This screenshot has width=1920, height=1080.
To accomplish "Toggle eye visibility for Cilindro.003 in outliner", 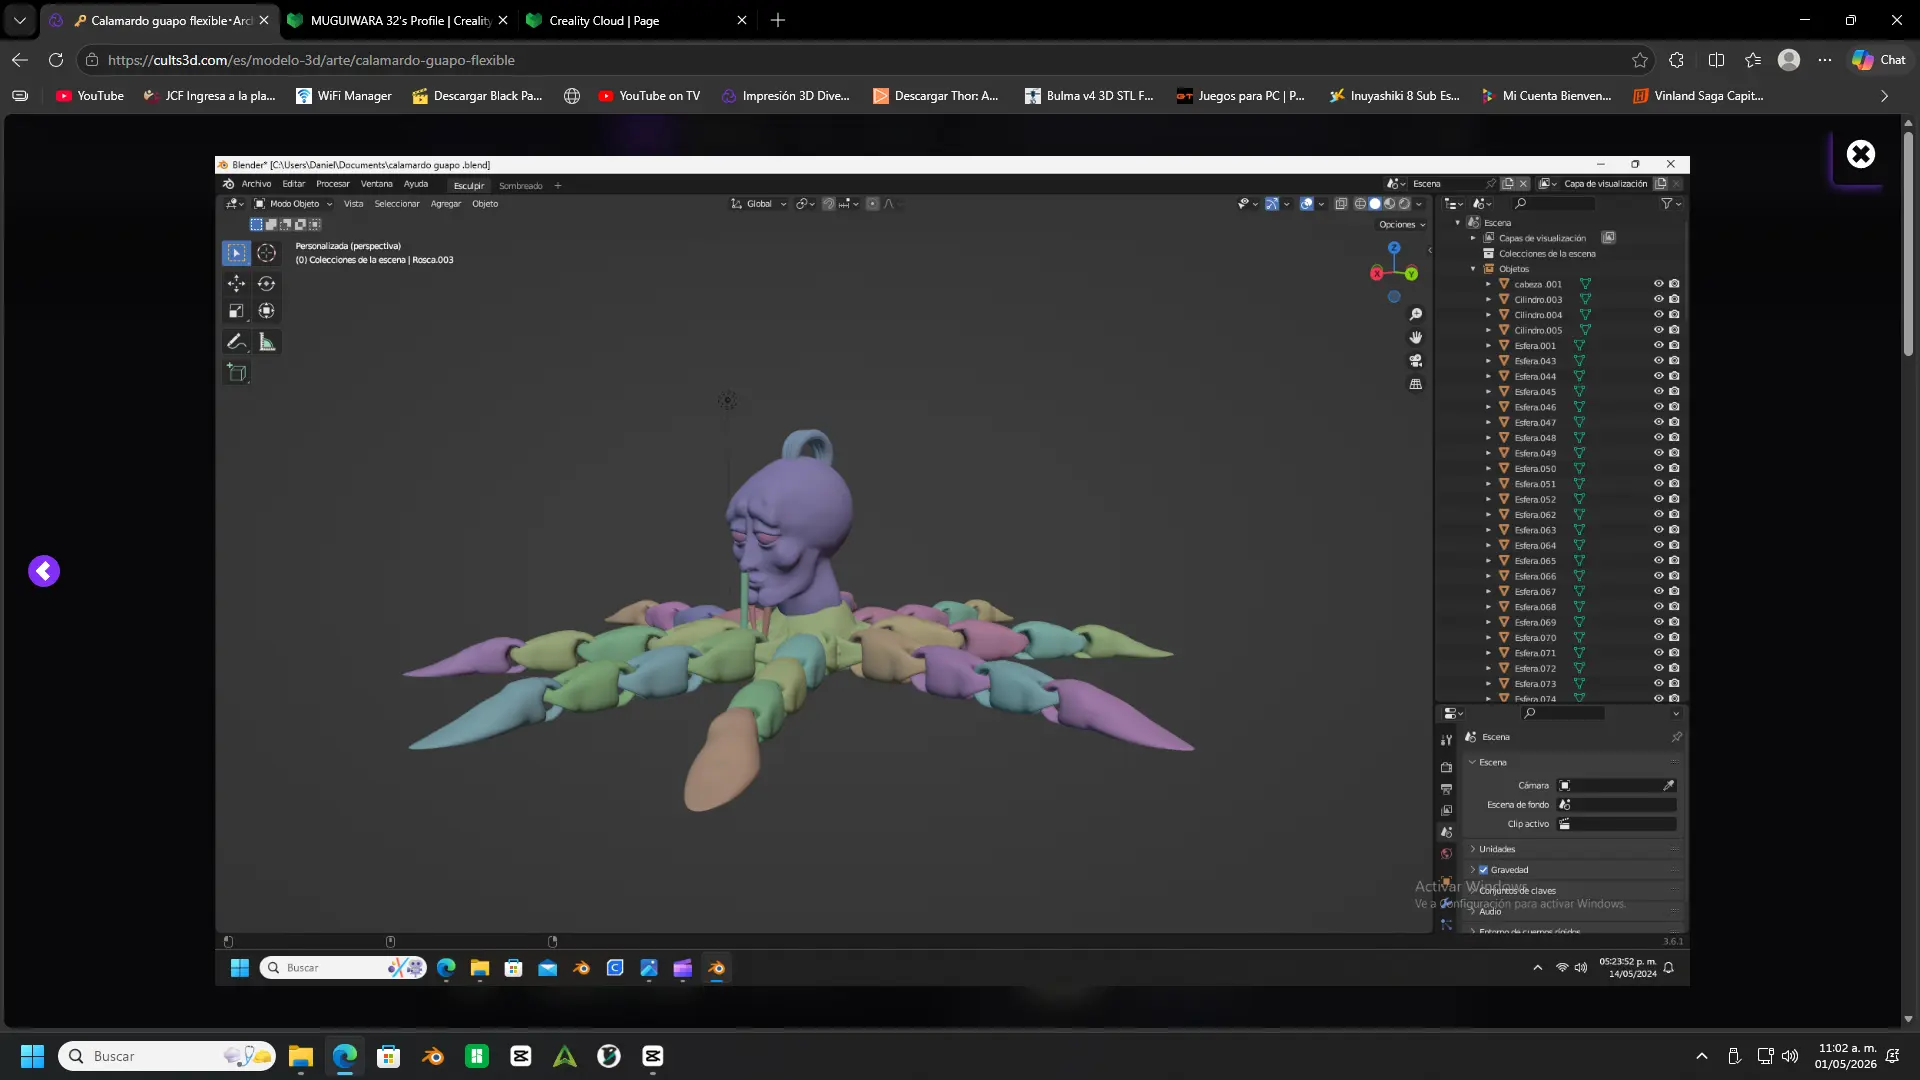I will pos(1658,299).
